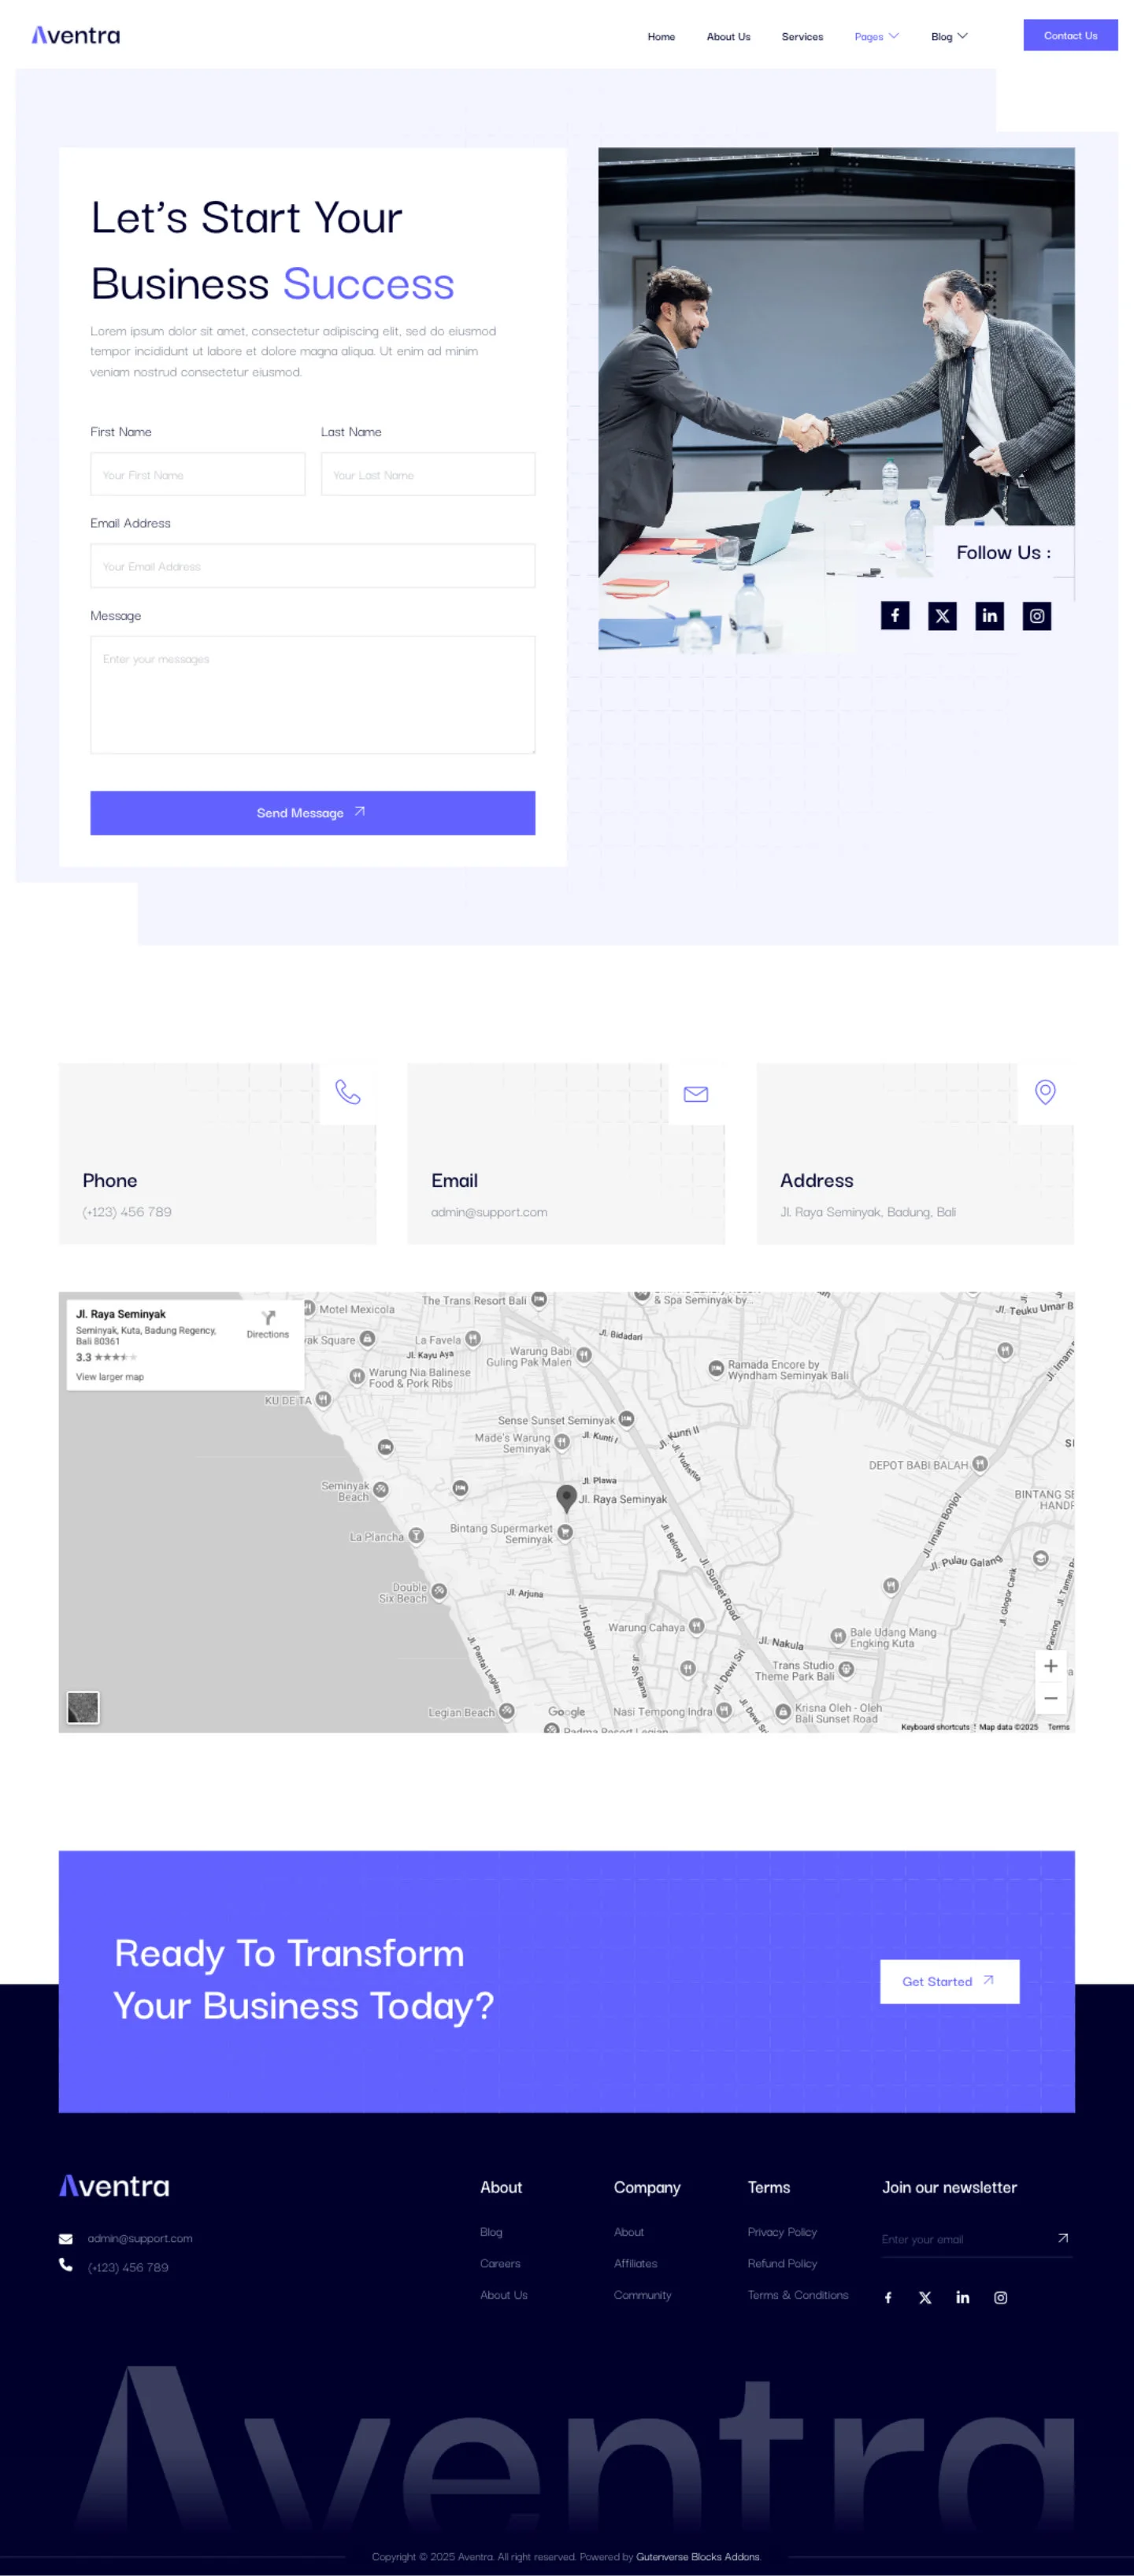Click the footer Instagram icon
The width and height of the screenshot is (1134, 2576).
(x=1000, y=2297)
